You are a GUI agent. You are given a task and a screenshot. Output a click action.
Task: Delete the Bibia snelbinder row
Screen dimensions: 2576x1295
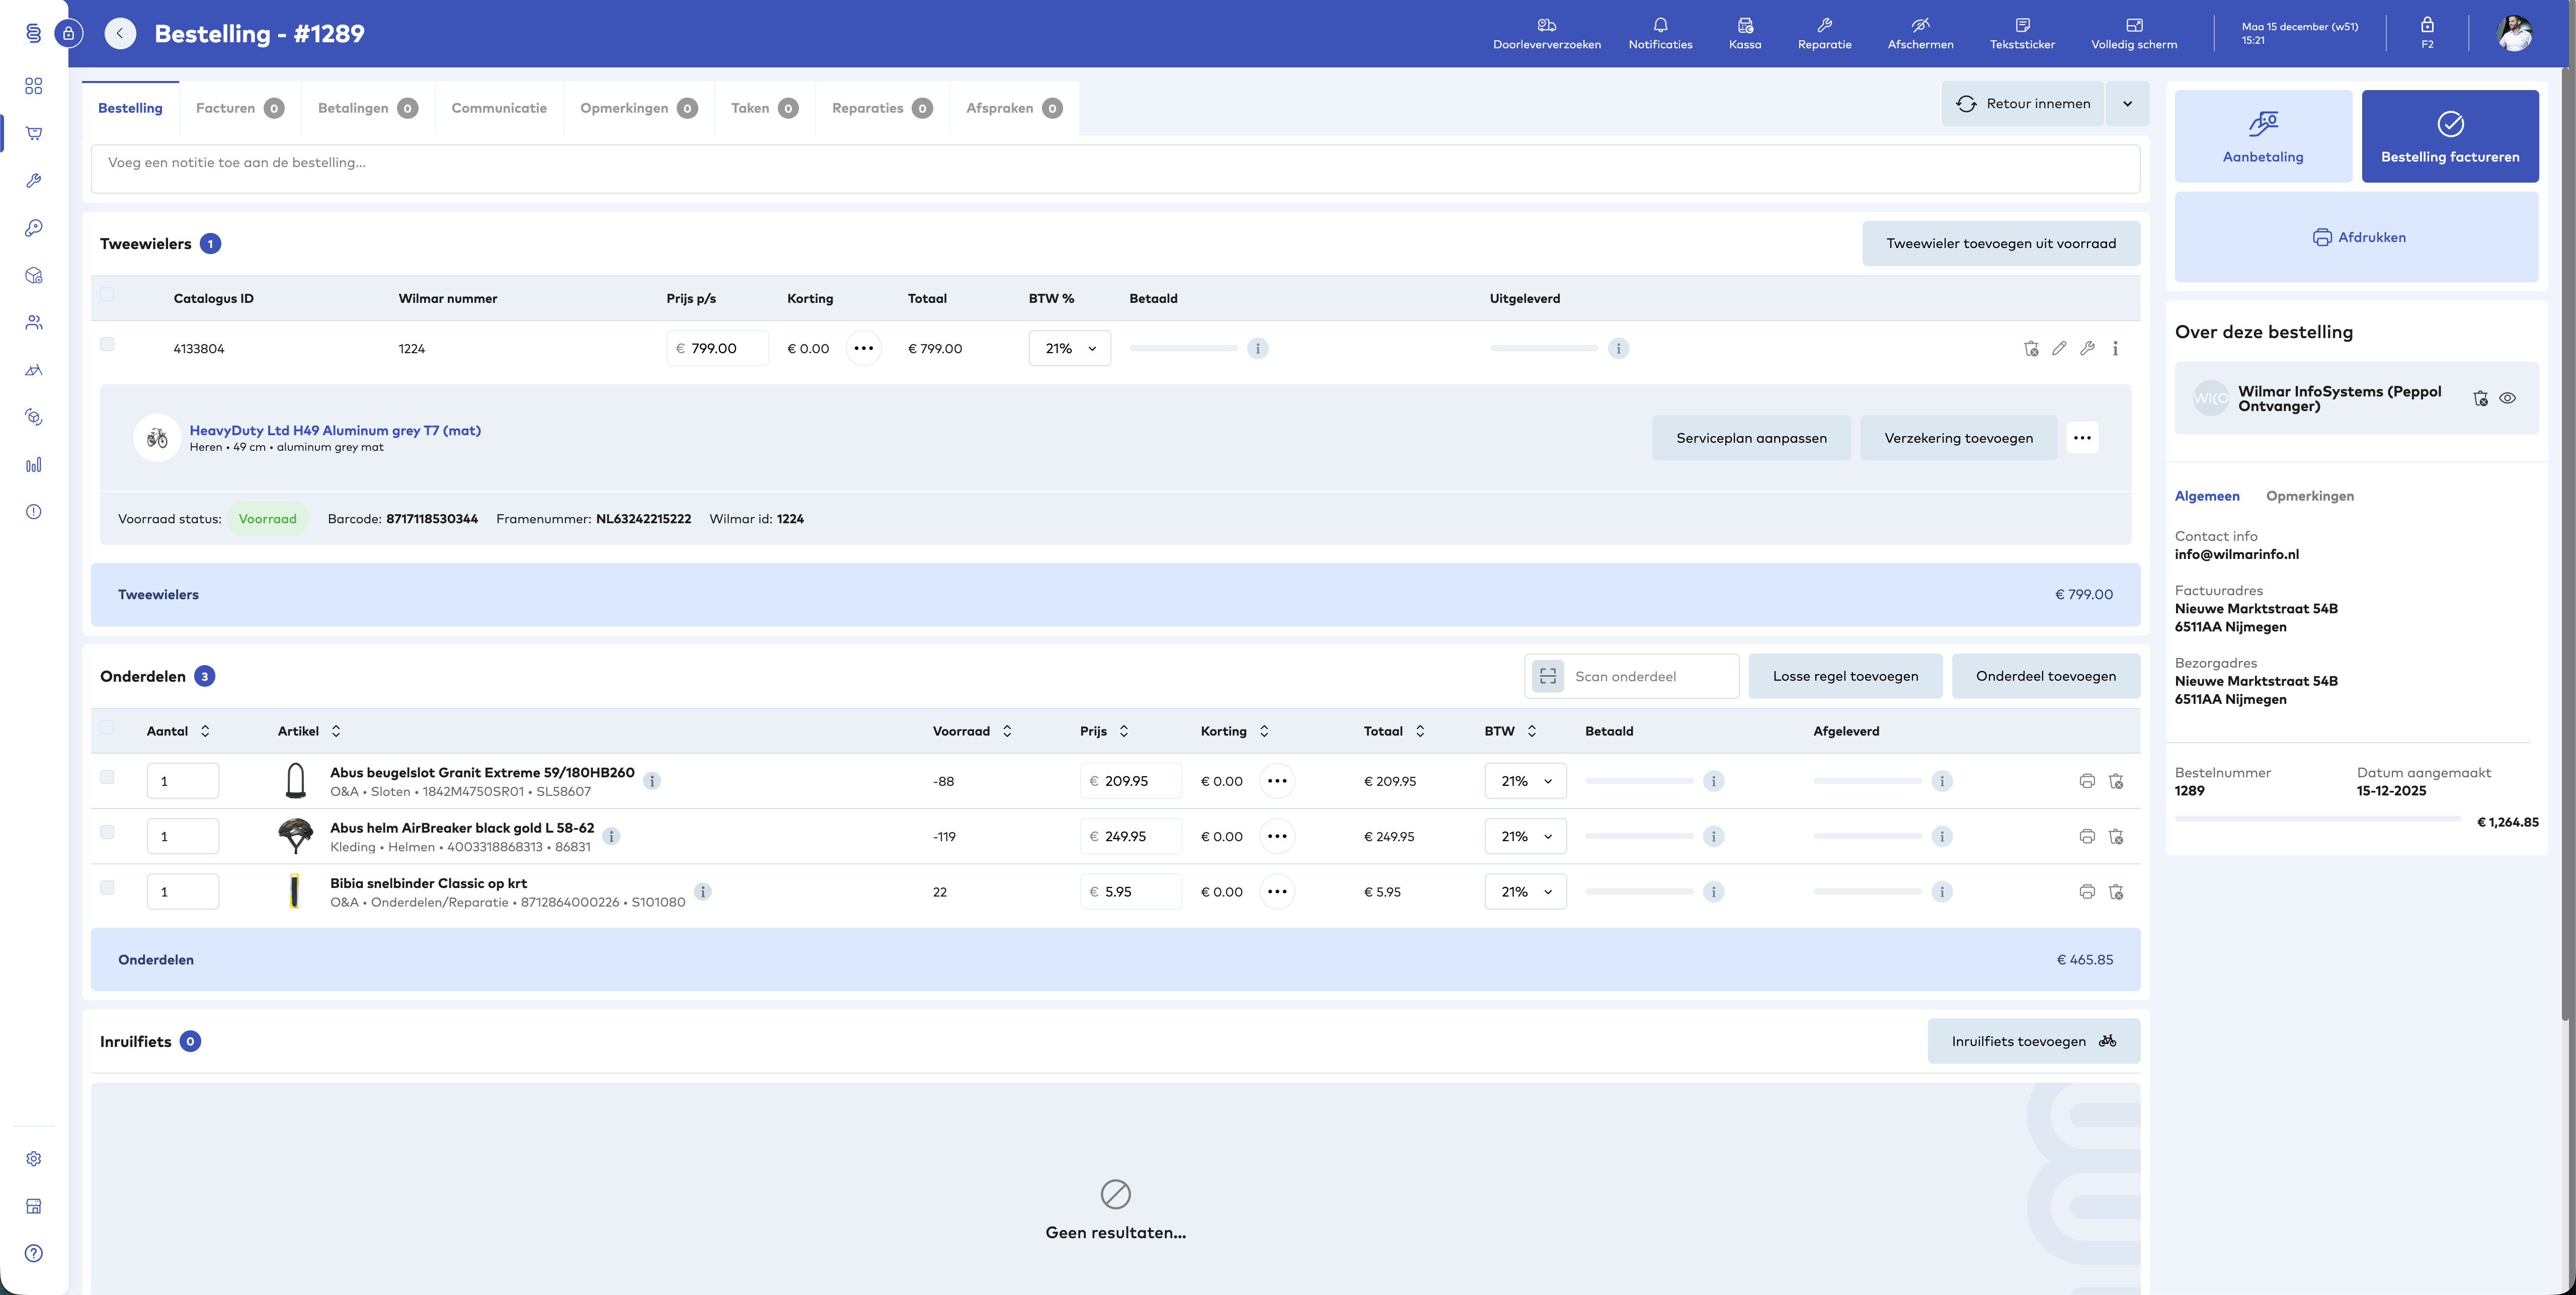[2116, 892]
